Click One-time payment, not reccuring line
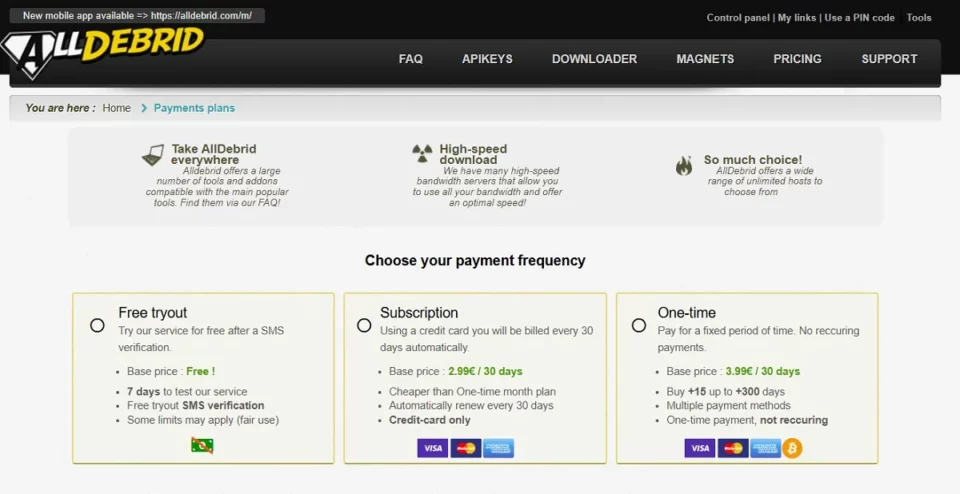Screen dimensions: 960x494 pyautogui.click(x=748, y=420)
